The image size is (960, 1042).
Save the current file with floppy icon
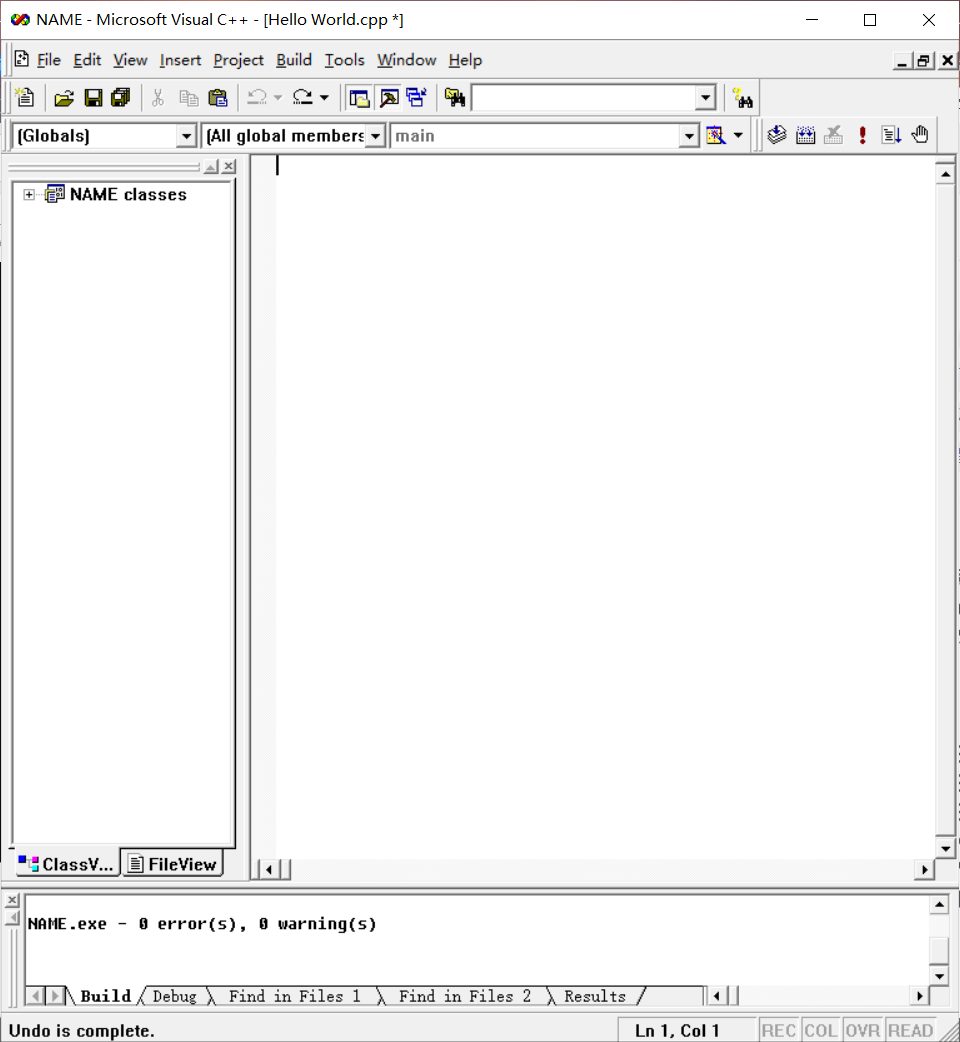(93, 98)
